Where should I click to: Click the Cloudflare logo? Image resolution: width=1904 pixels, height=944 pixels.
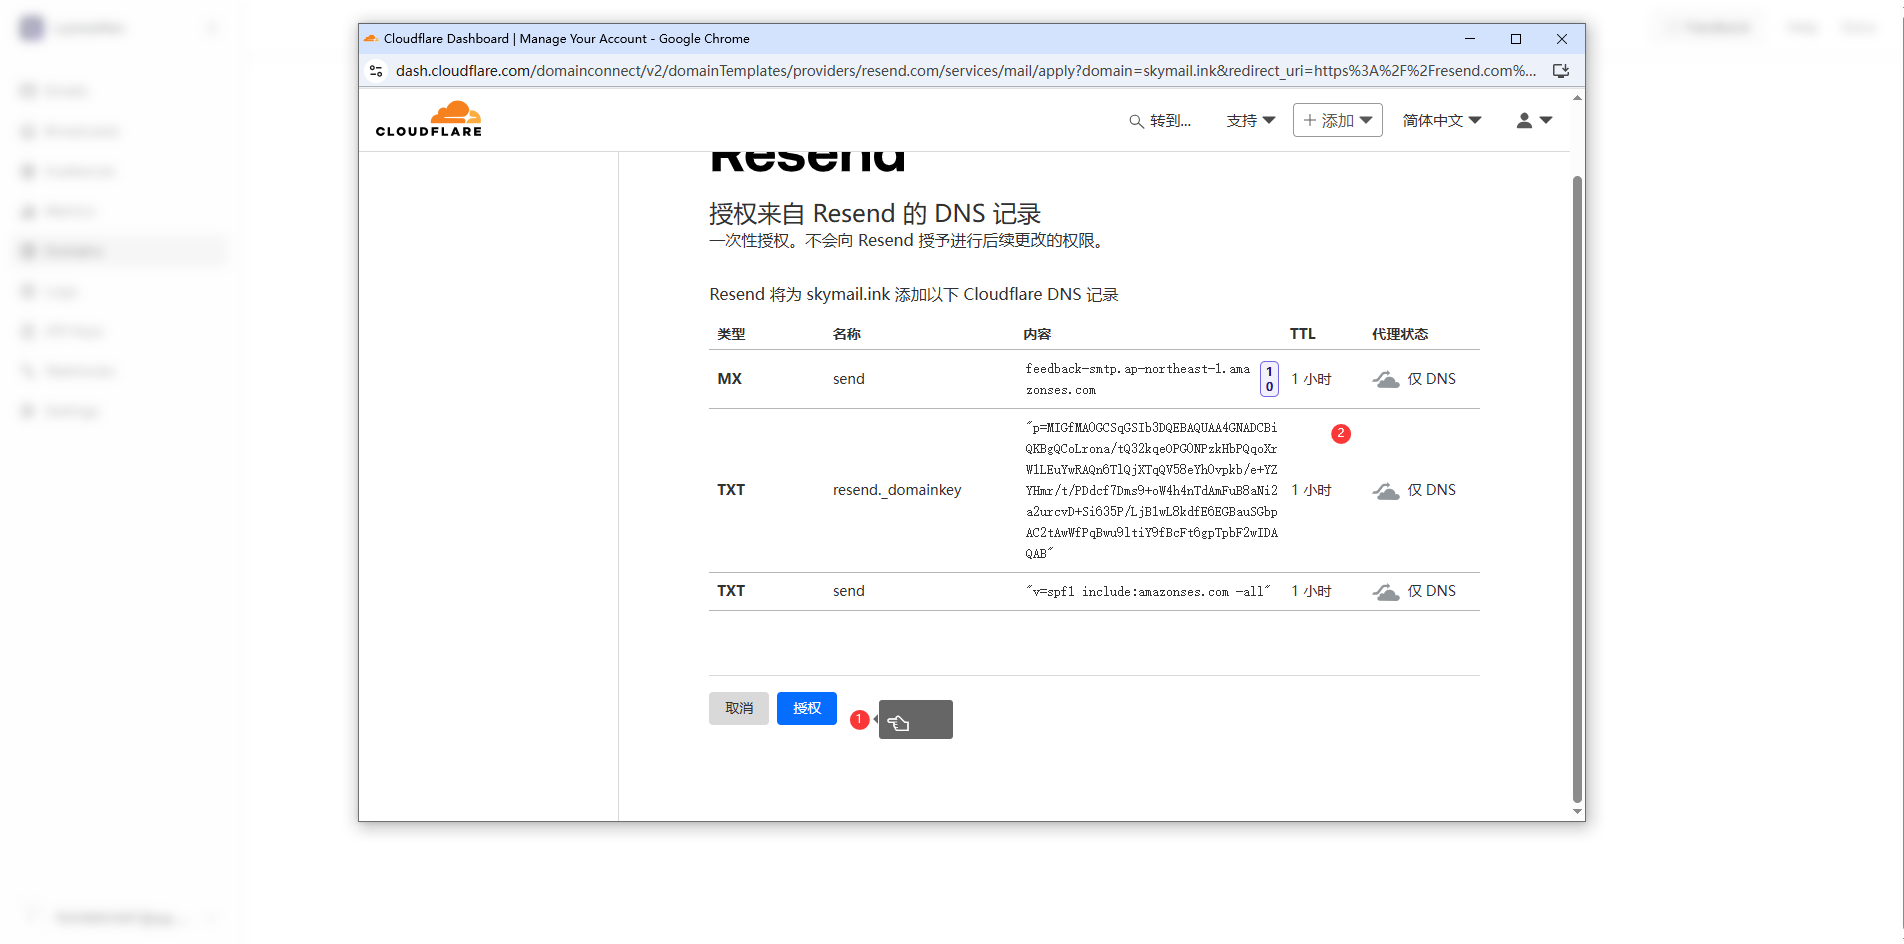coord(429,119)
